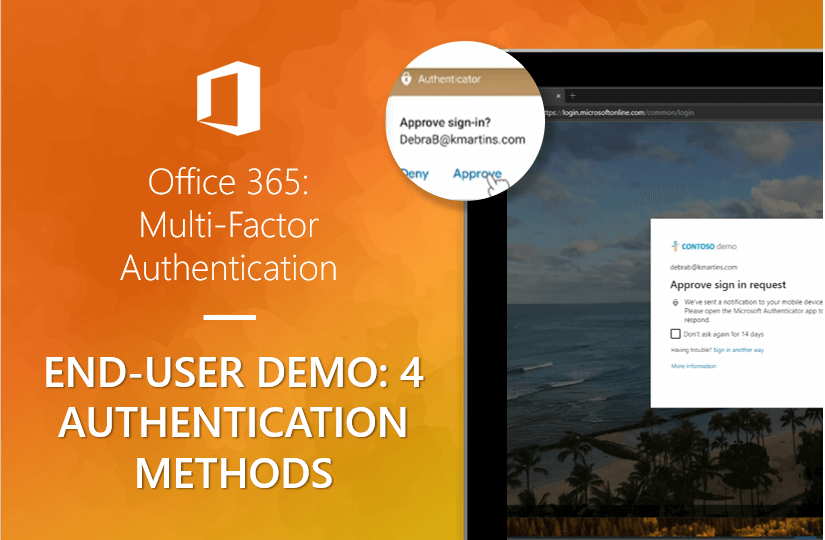The image size is (825, 540).
Task: Click the debrab@kmartins.com text in sign-in dialog
Action: point(703,267)
